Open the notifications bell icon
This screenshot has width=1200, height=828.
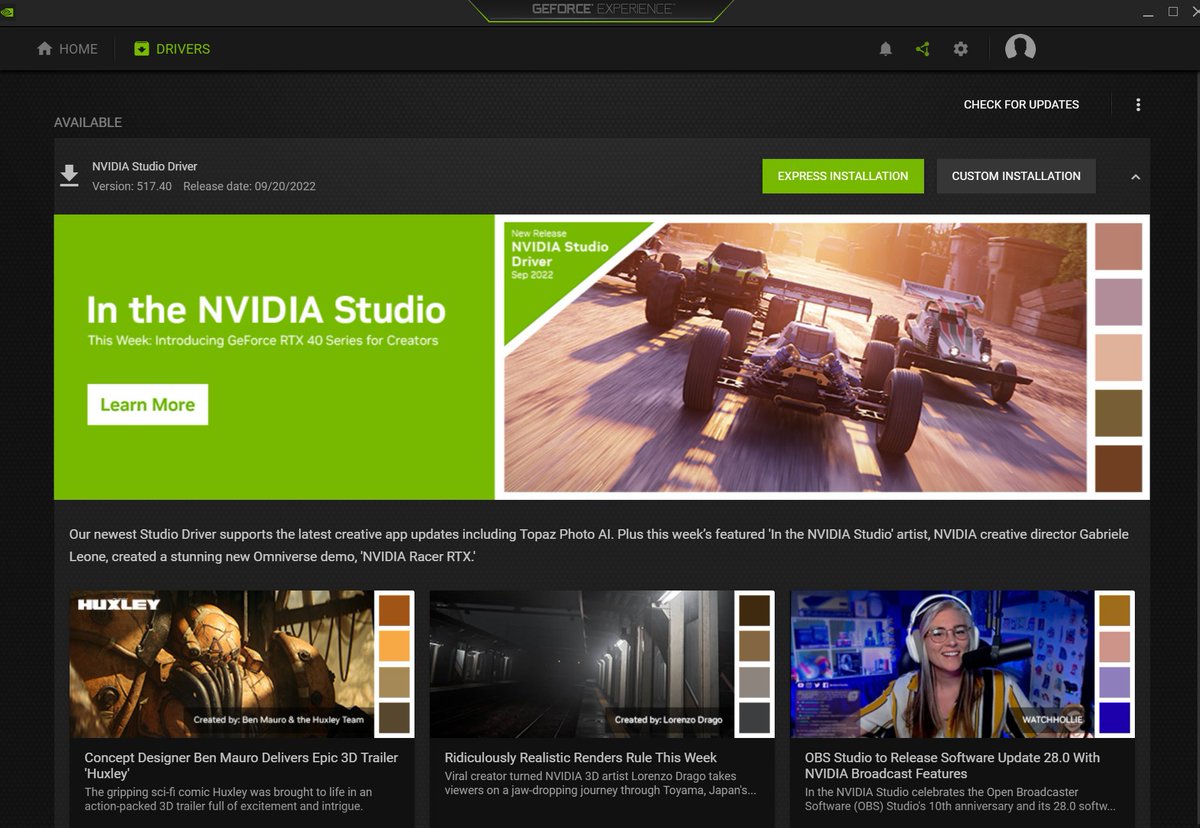pyautogui.click(x=885, y=48)
